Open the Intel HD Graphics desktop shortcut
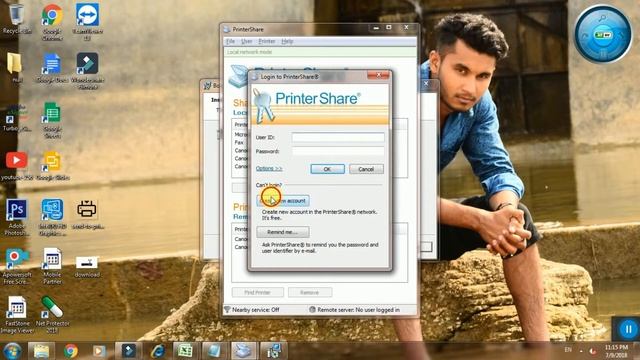The image size is (640, 360). coord(52,217)
